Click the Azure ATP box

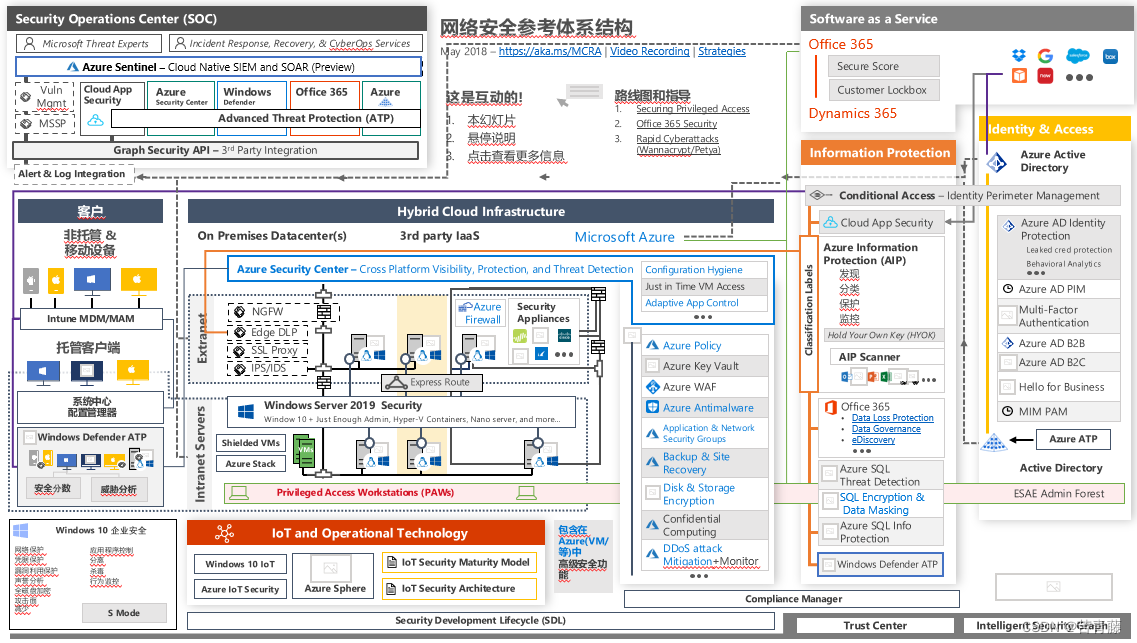[x=1073, y=439]
